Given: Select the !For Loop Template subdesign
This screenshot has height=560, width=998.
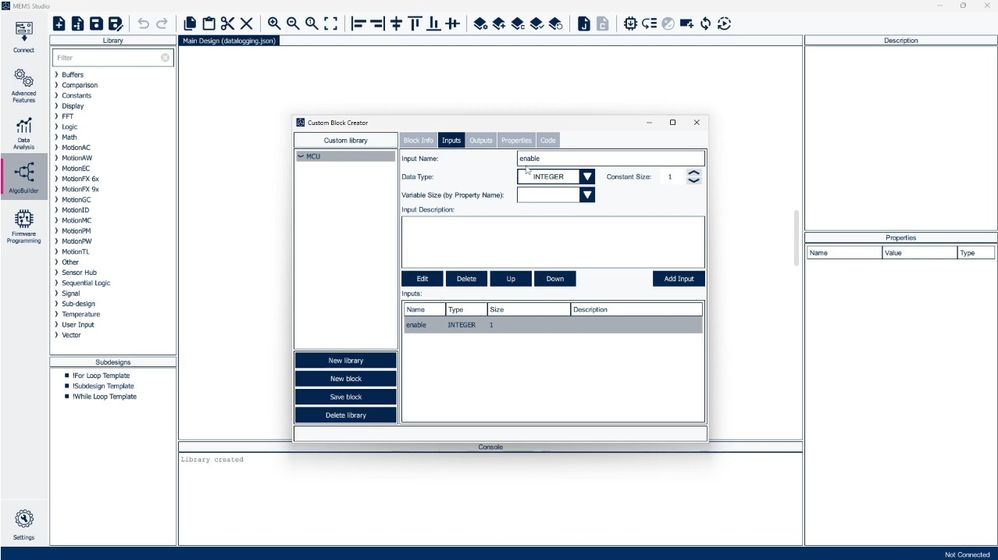Looking at the screenshot, I should [101, 375].
